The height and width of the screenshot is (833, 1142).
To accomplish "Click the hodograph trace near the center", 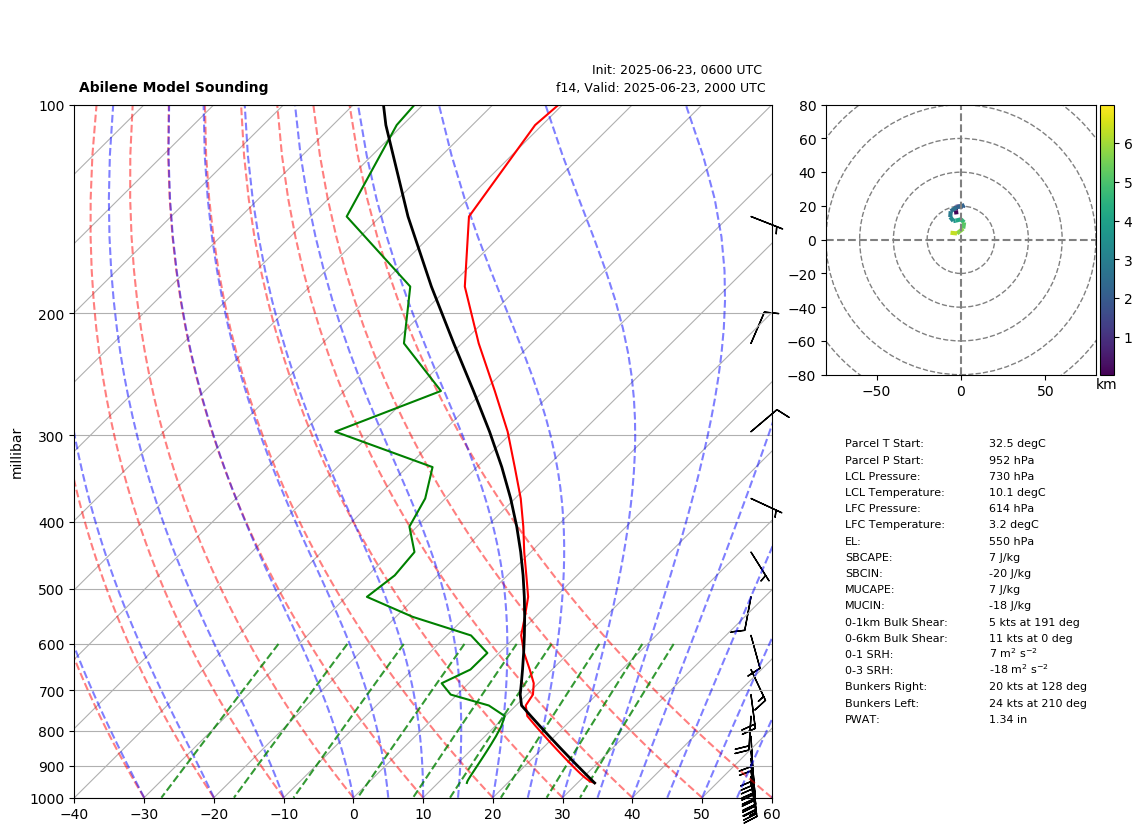I will [958, 219].
